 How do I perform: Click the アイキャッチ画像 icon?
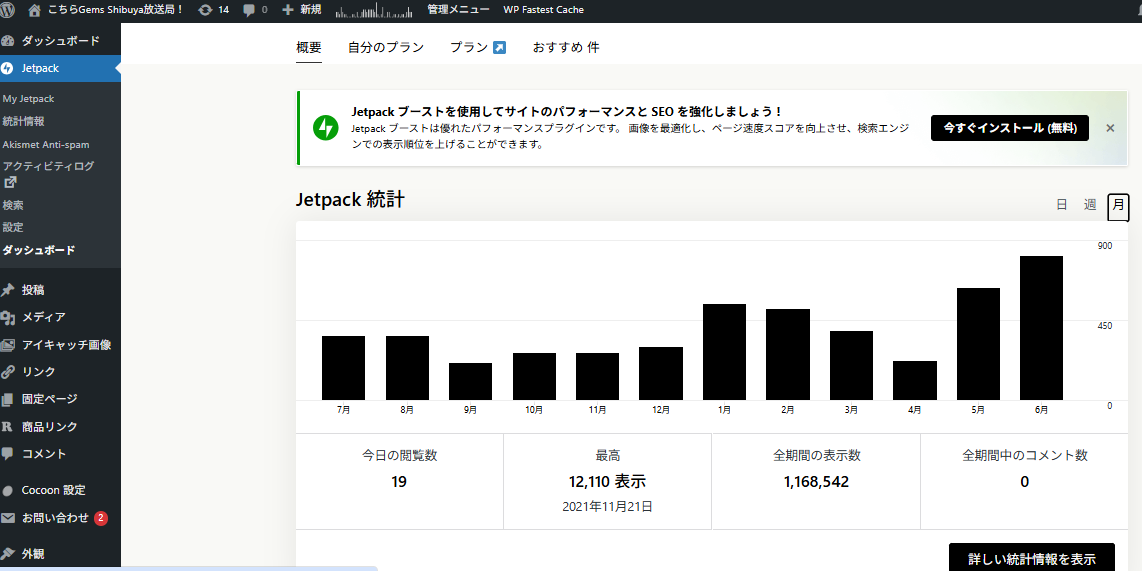tap(7, 345)
